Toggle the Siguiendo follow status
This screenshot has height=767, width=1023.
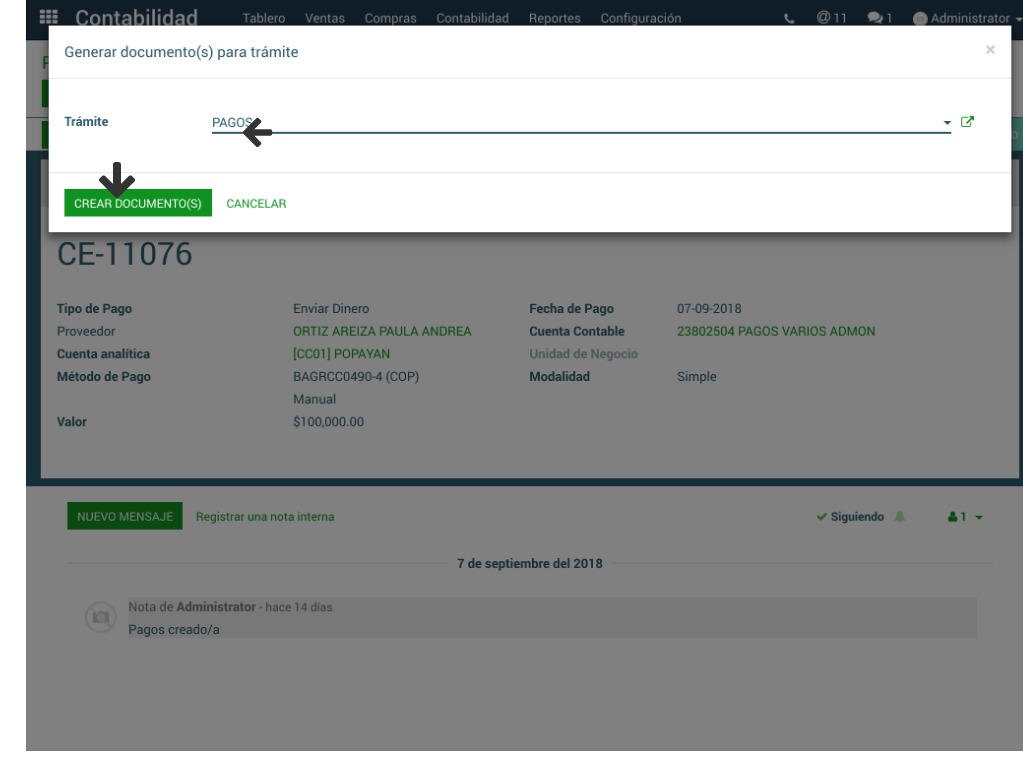pos(849,517)
